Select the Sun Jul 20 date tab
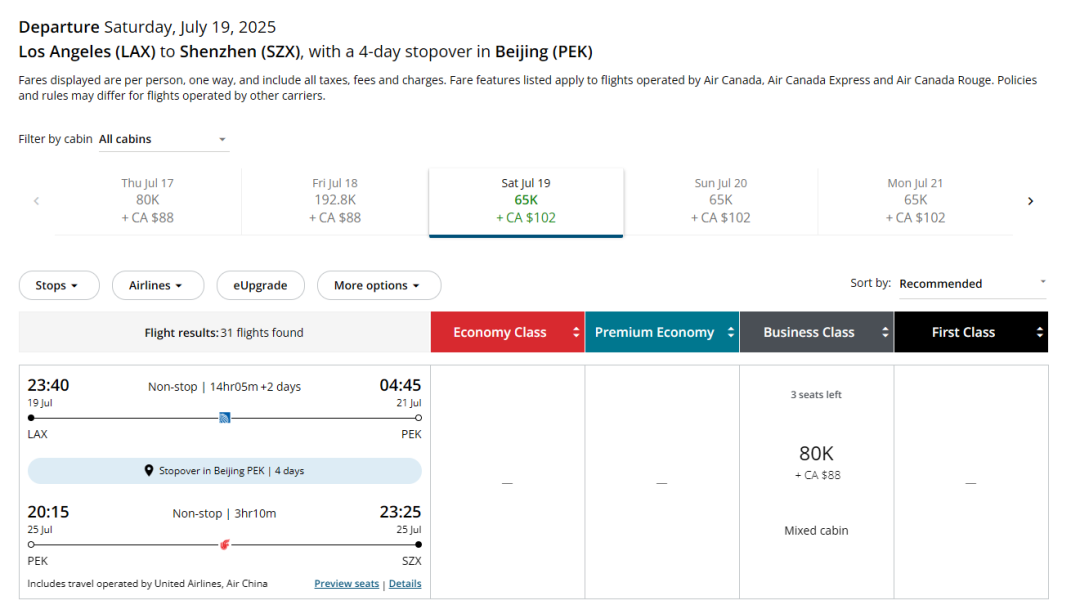Viewport: 1080px width, 605px height. [x=720, y=200]
